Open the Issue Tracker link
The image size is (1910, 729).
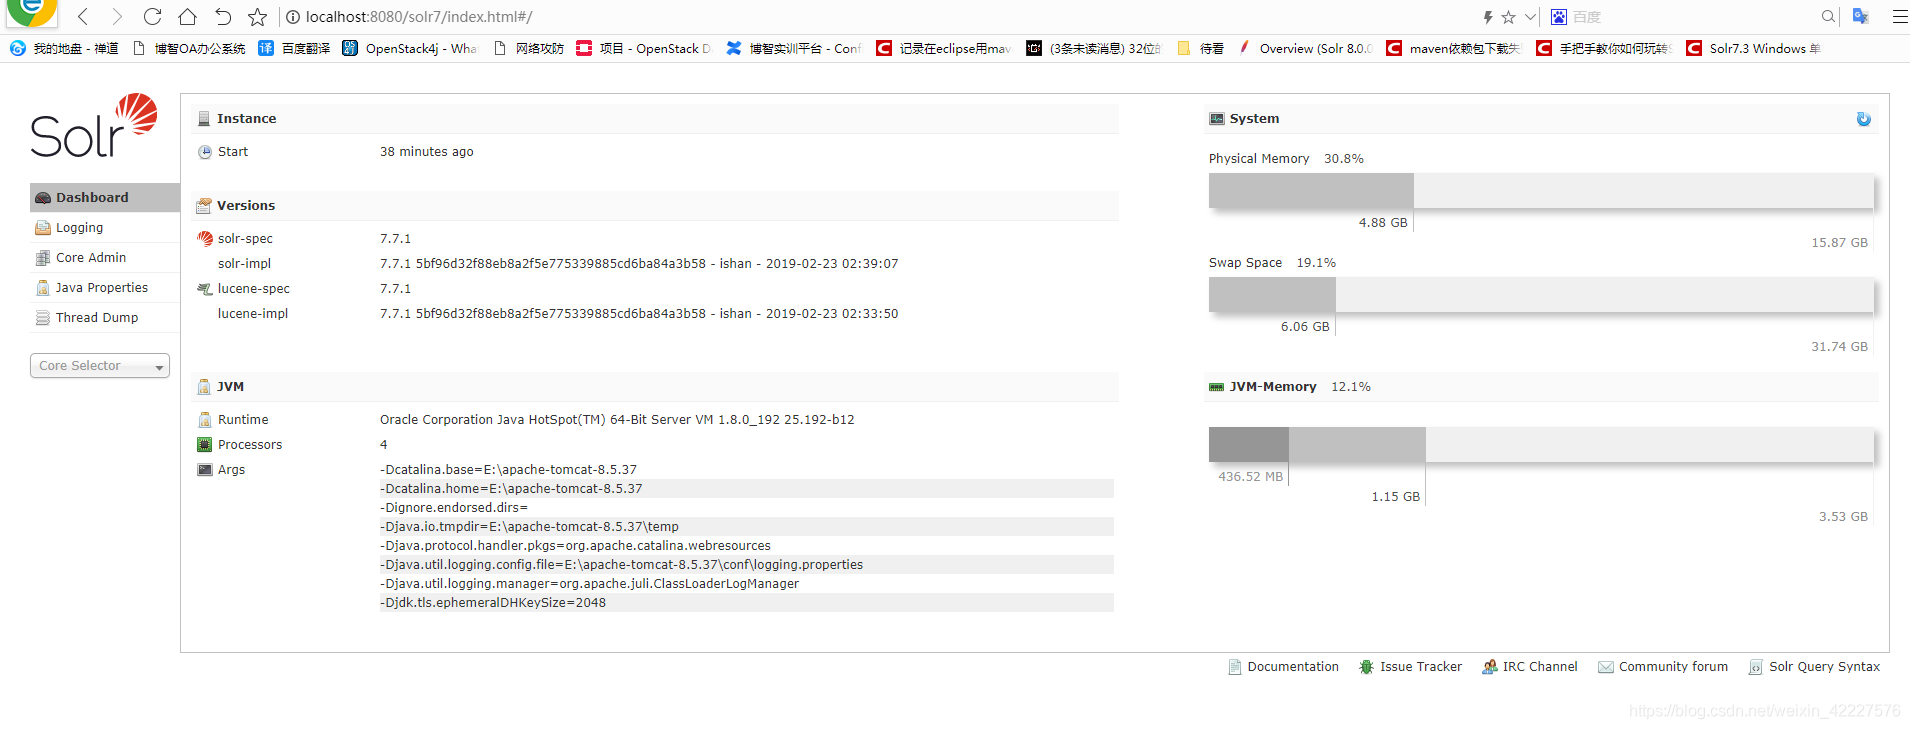pyautogui.click(x=1411, y=667)
